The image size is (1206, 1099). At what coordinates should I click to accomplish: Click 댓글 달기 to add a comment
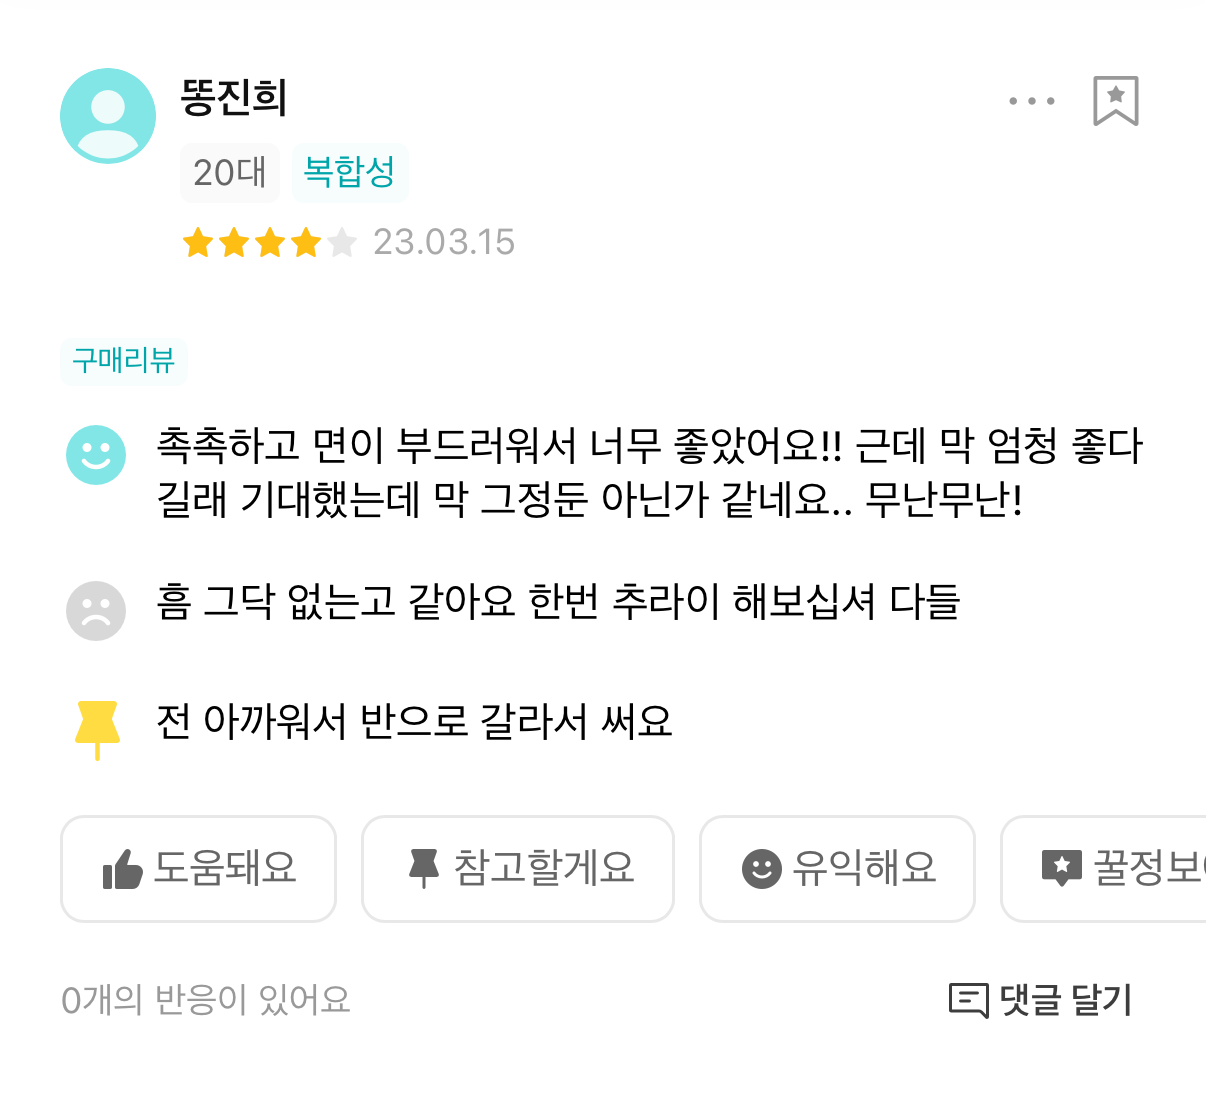click(x=1065, y=999)
